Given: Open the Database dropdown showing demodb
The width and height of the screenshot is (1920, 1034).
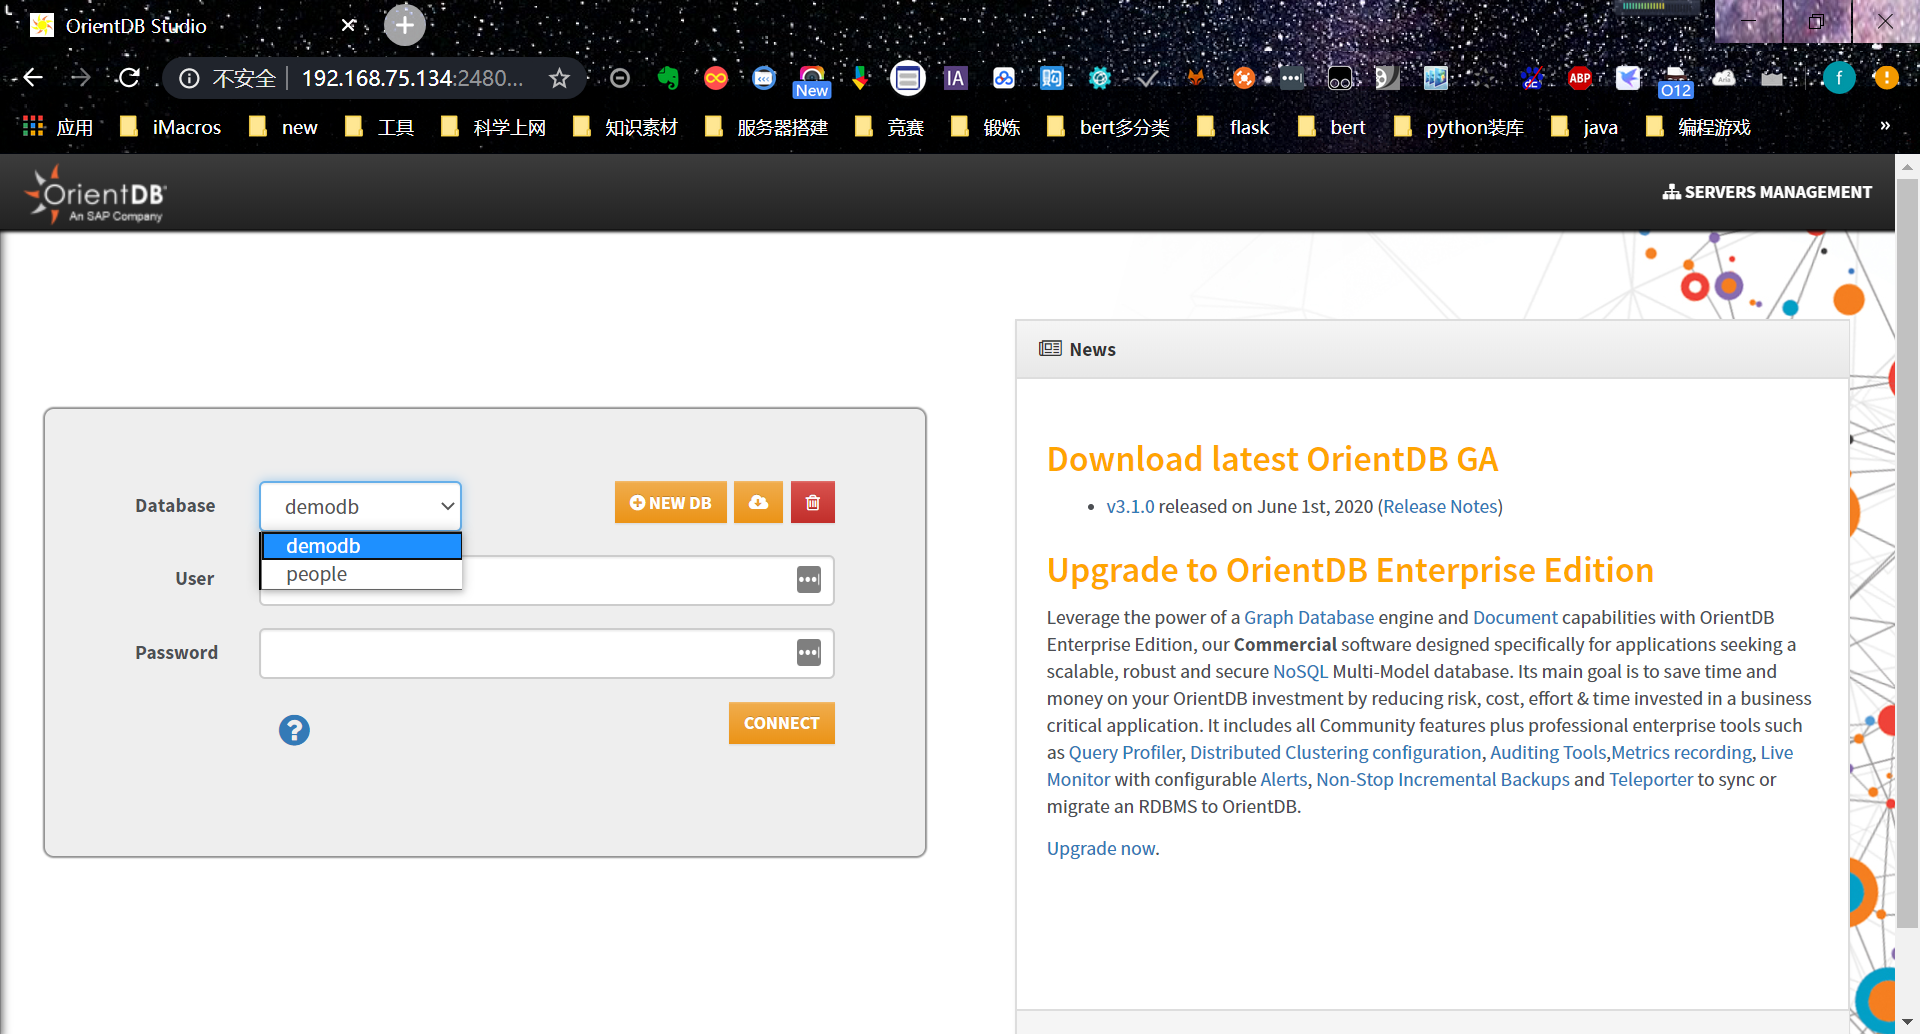Looking at the screenshot, I should [x=360, y=506].
